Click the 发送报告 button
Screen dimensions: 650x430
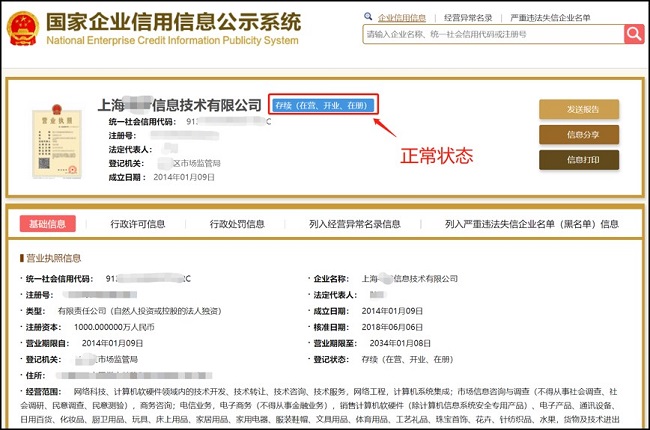579,109
